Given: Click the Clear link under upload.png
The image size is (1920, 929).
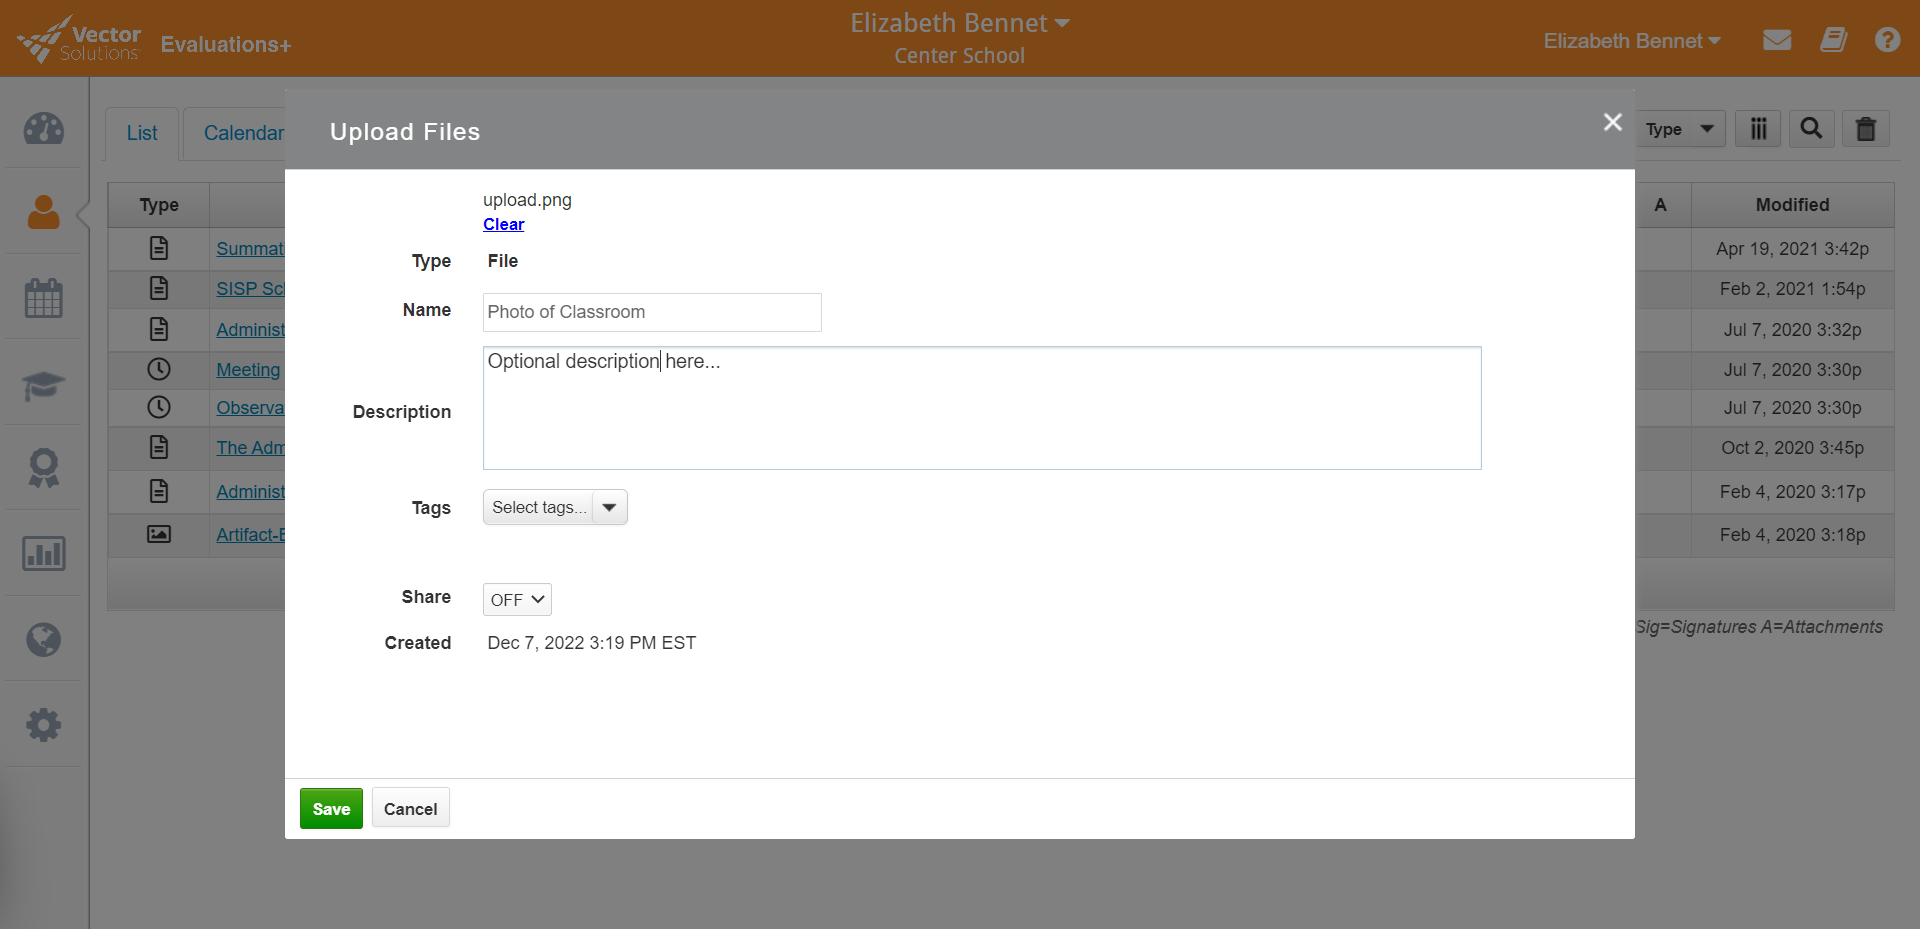Looking at the screenshot, I should (503, 225).
